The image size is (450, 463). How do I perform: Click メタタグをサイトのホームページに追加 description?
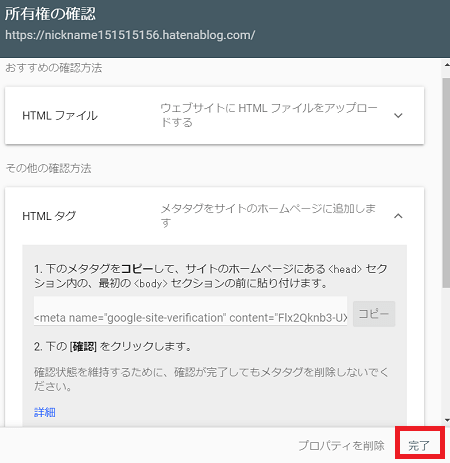(268, 216)
